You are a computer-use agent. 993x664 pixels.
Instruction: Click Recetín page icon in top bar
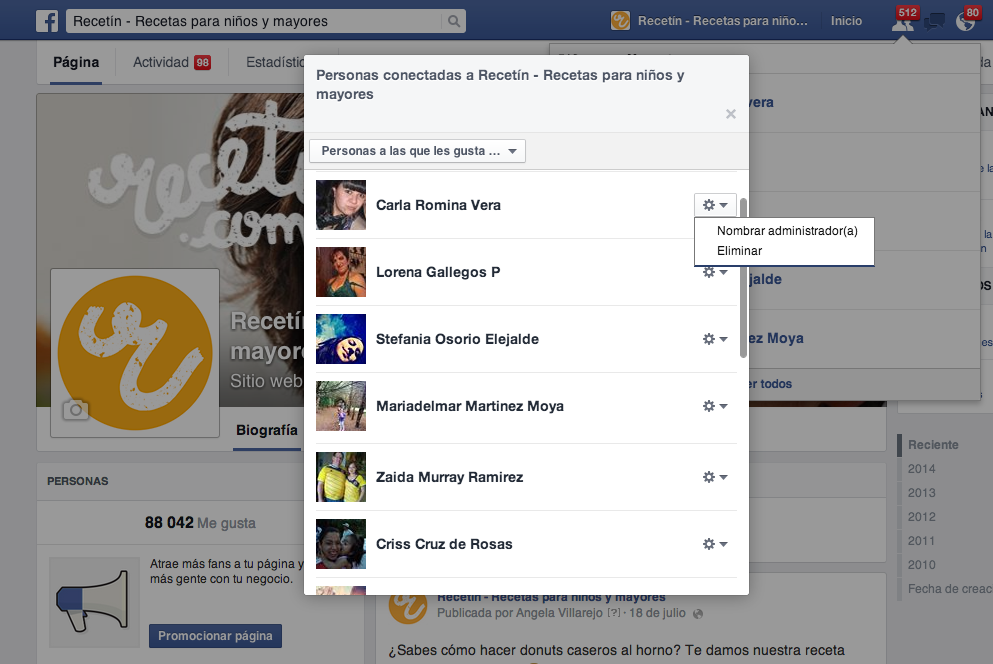[x=620, y=21]
